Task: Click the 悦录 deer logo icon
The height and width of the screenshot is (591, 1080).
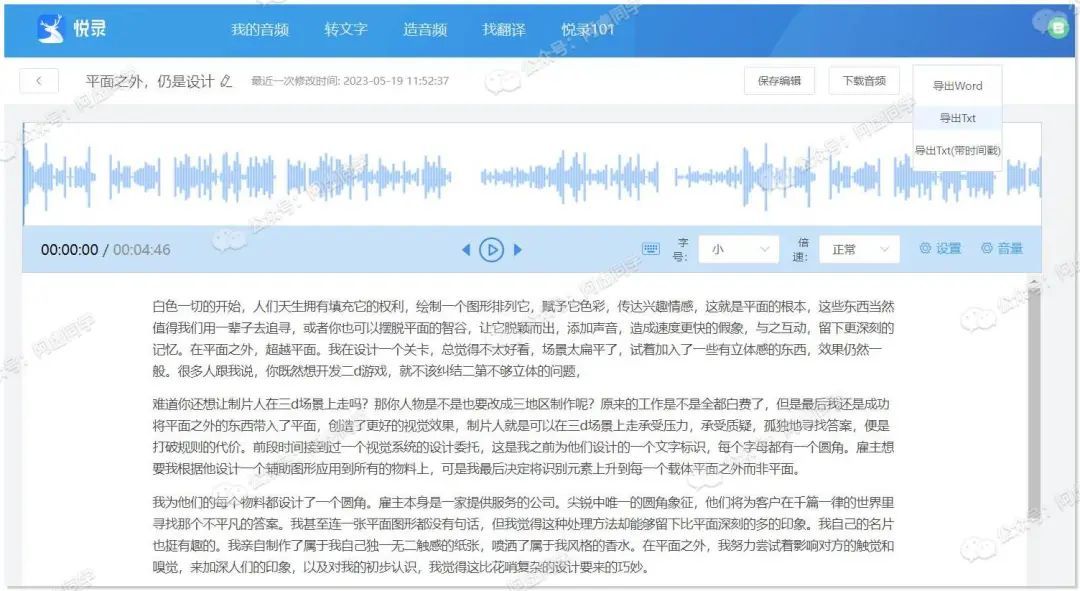Action: (50, 29)
